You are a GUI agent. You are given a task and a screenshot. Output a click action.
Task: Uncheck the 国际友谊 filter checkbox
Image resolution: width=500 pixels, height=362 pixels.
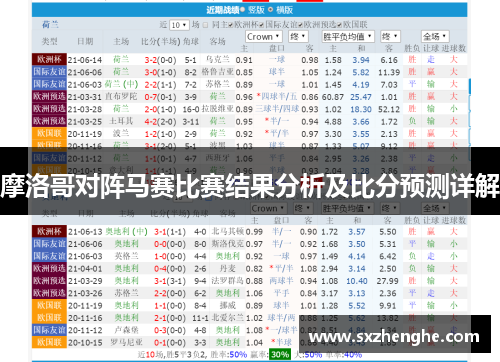point(262,25)
